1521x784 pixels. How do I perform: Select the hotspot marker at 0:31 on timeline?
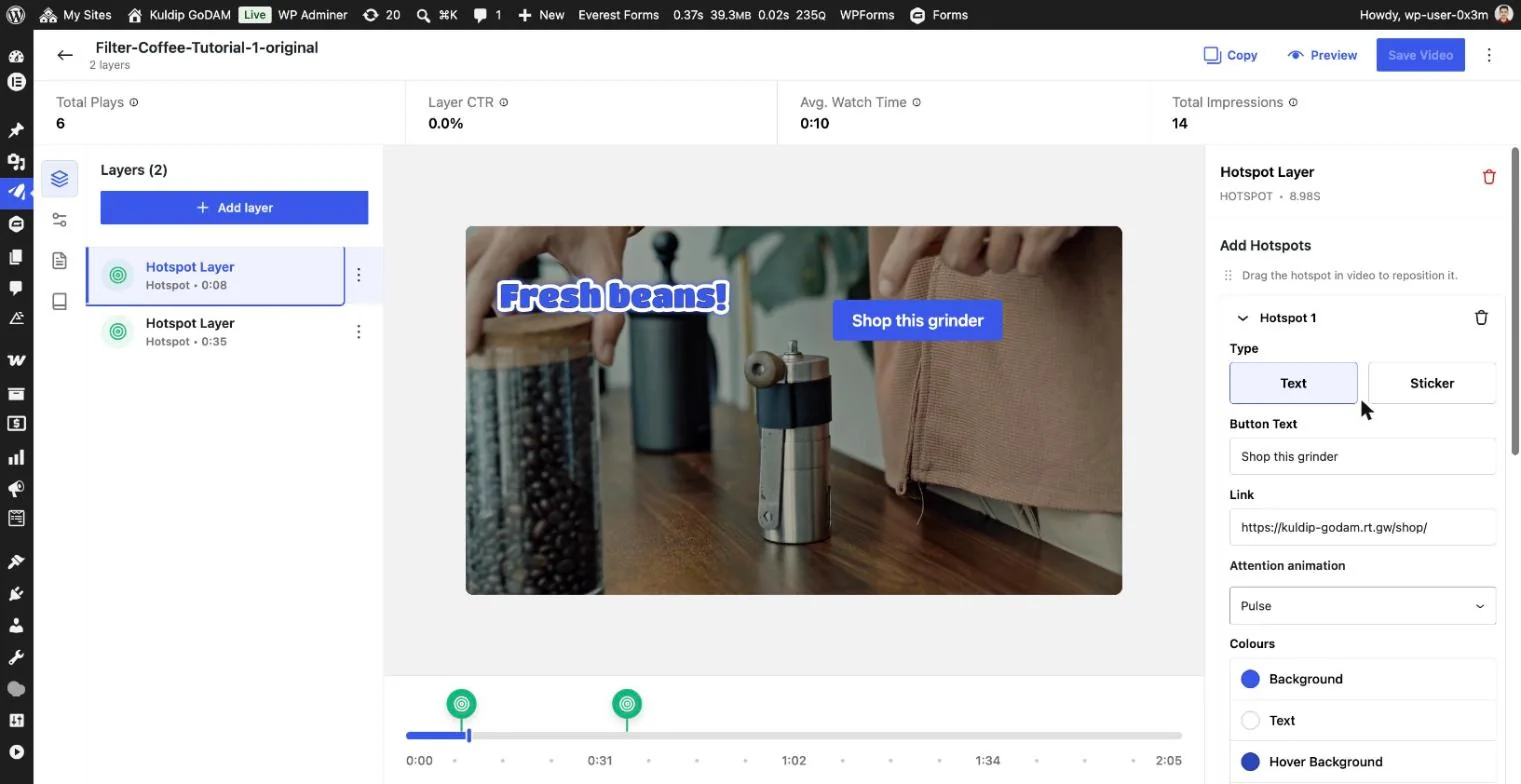627,704
